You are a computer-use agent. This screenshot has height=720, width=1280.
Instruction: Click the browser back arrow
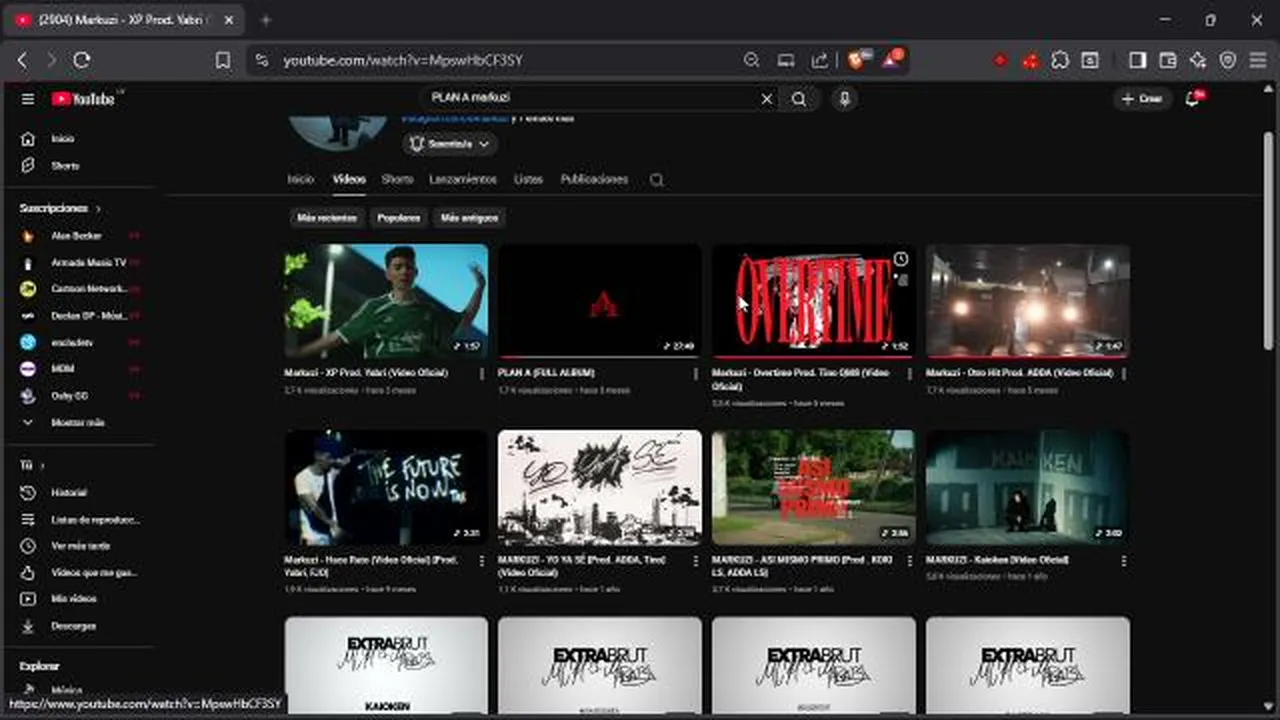pos(22,60)
